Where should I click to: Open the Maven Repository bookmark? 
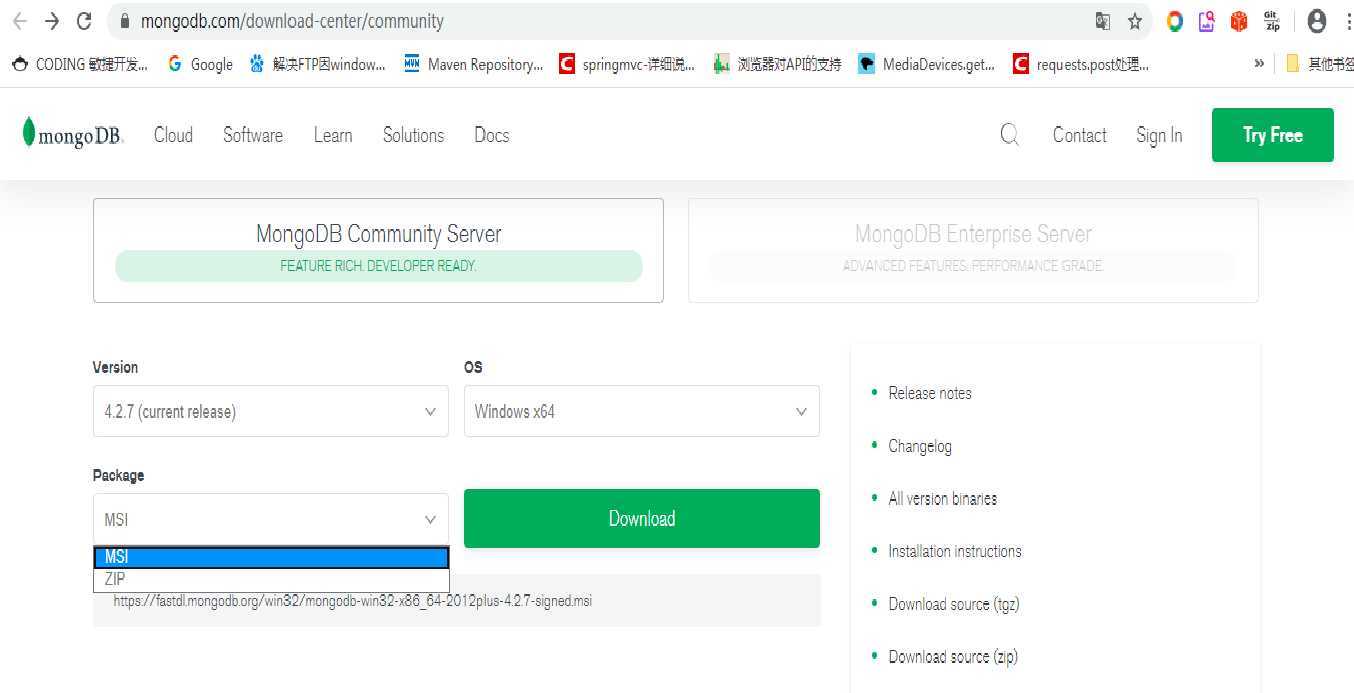click(x=474, y=64)
